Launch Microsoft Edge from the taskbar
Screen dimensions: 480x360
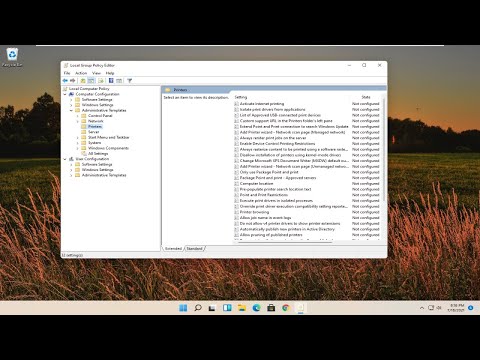click(x=256, y=308)
